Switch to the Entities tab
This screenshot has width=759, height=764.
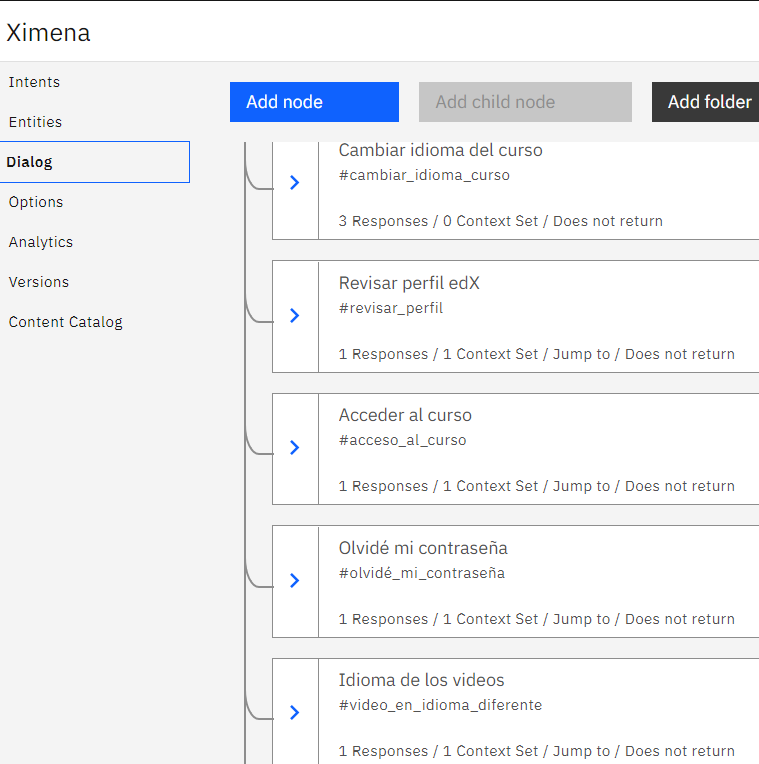point(36,122)
